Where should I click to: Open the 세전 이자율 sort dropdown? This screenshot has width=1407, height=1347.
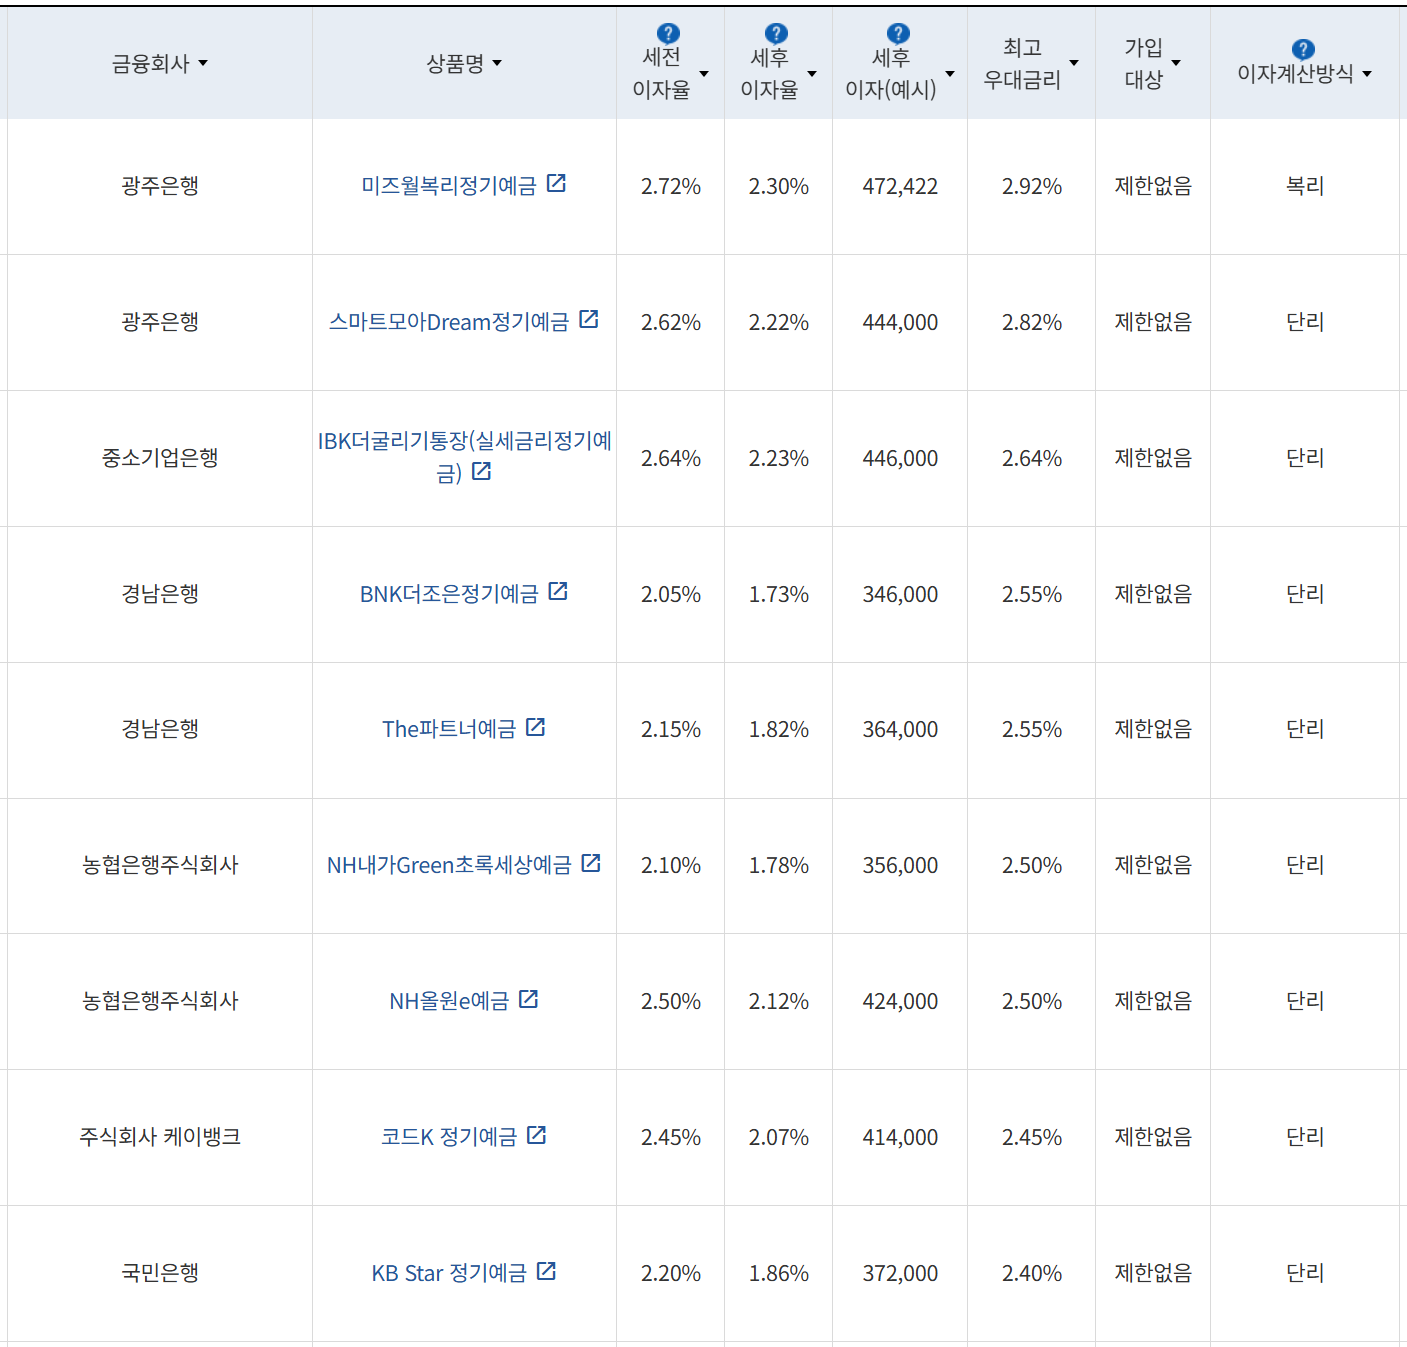pos(705,75)
